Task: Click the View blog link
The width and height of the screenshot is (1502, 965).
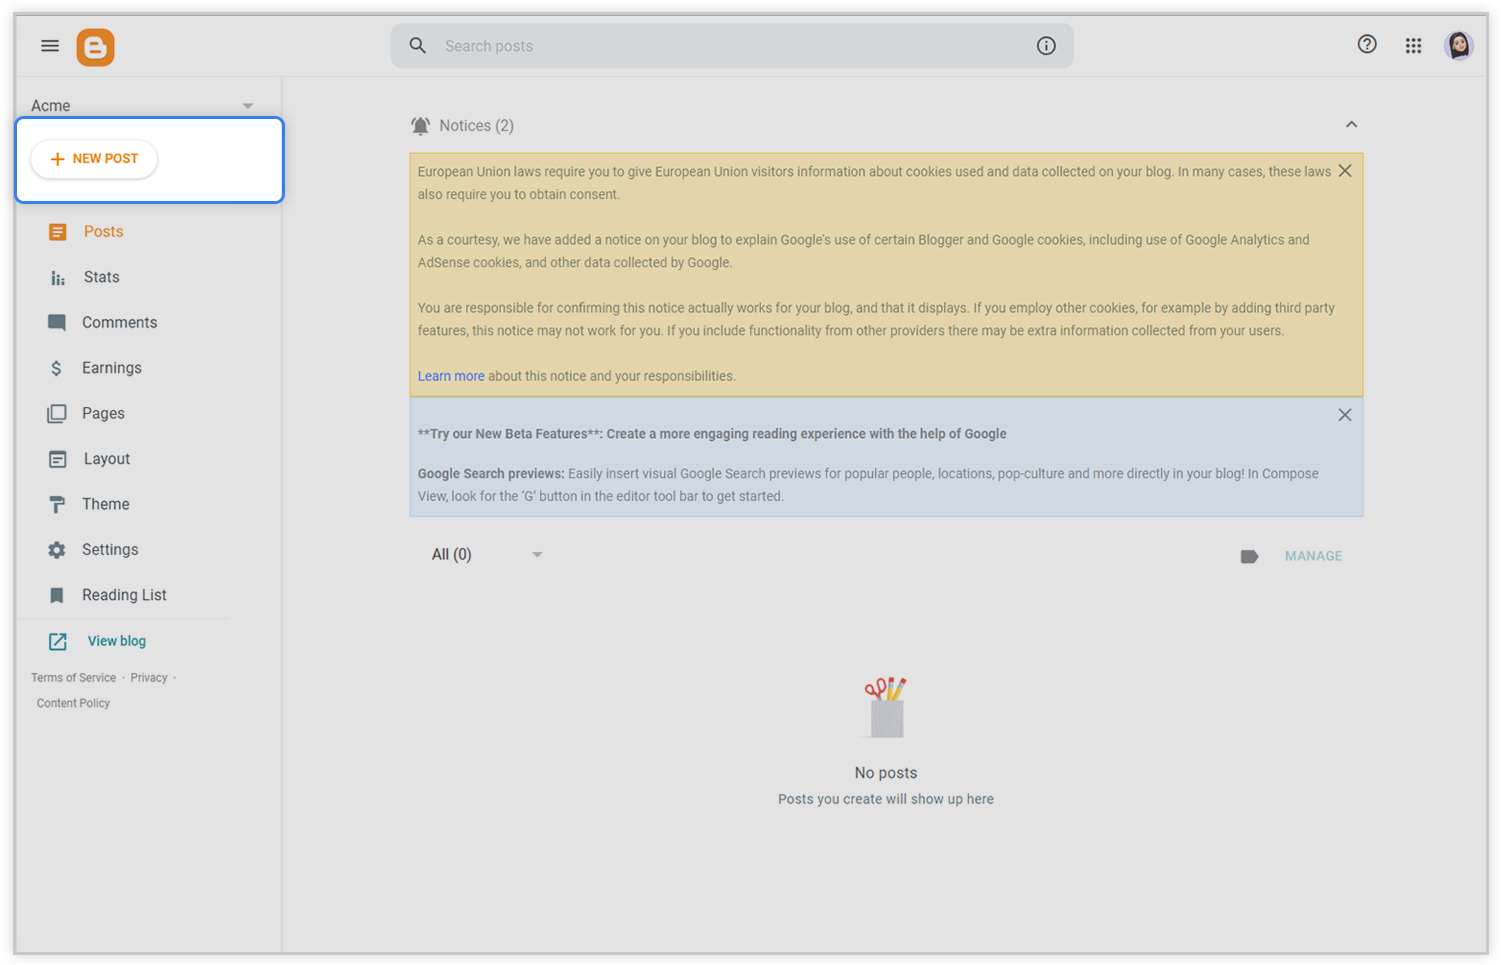Action: [116, 641]
